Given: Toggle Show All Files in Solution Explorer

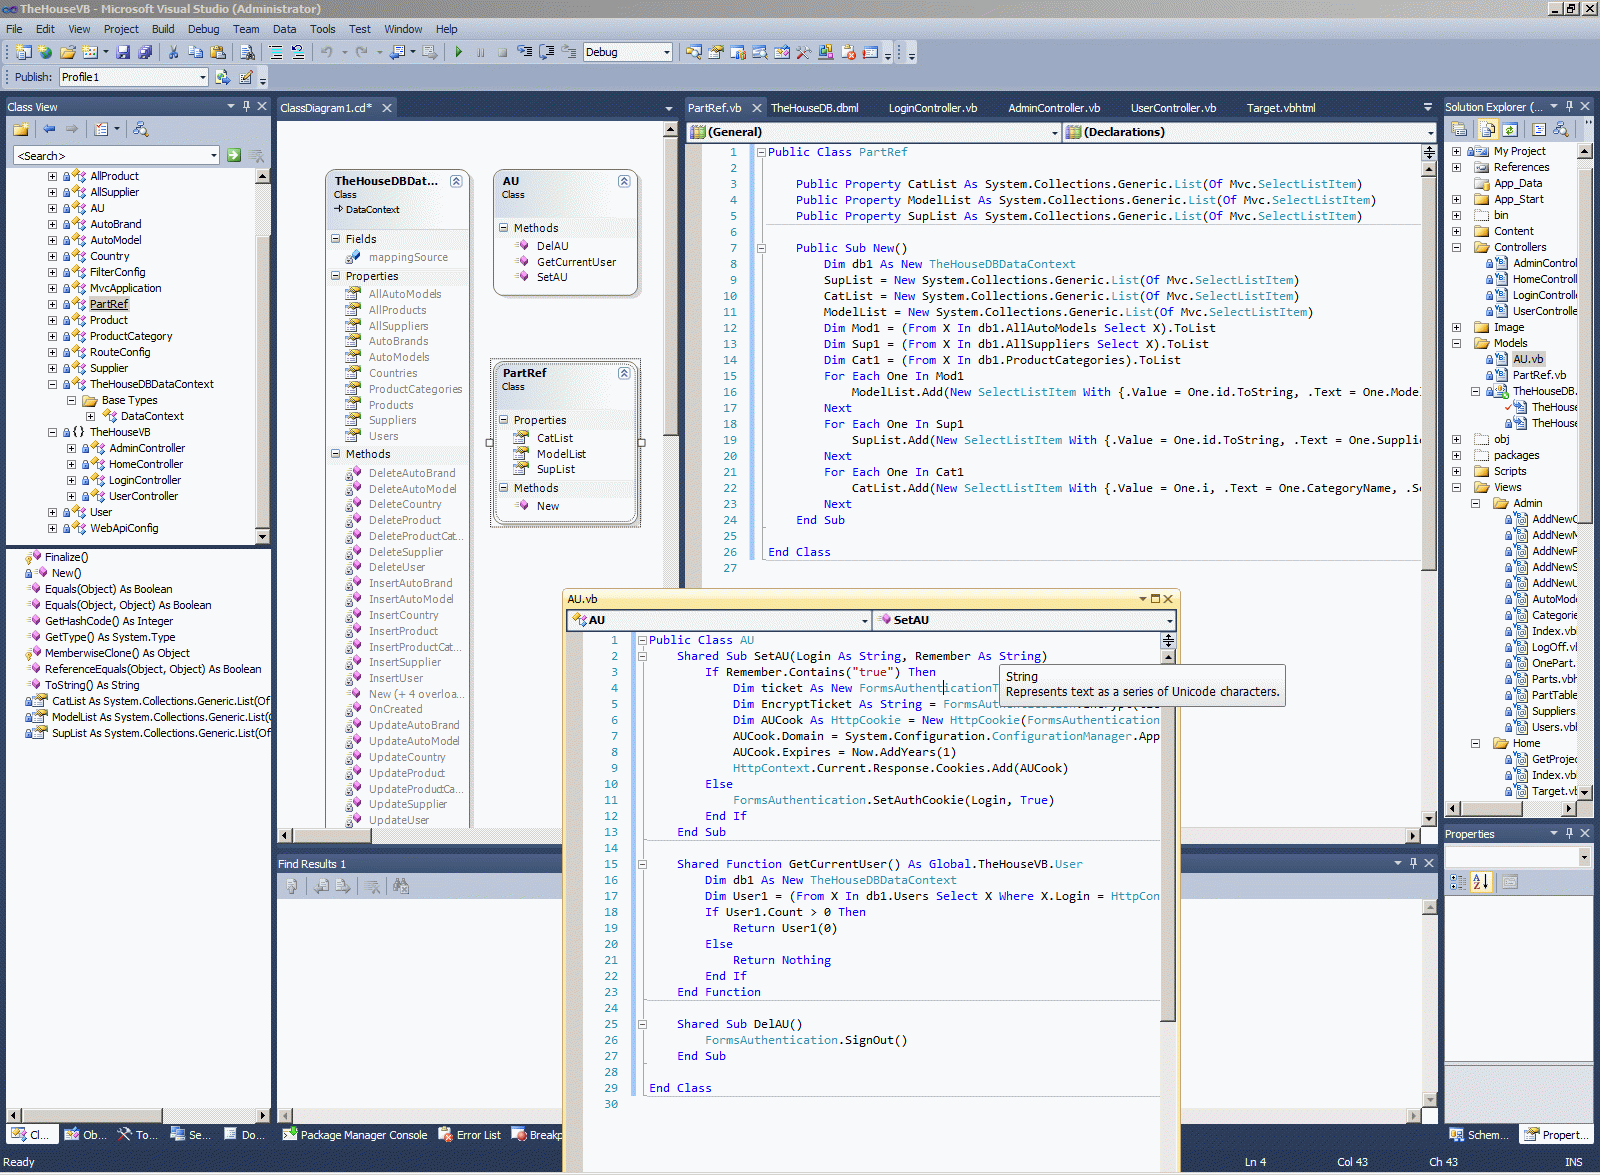Looking at the screenshot, I should click(1488, 129).
